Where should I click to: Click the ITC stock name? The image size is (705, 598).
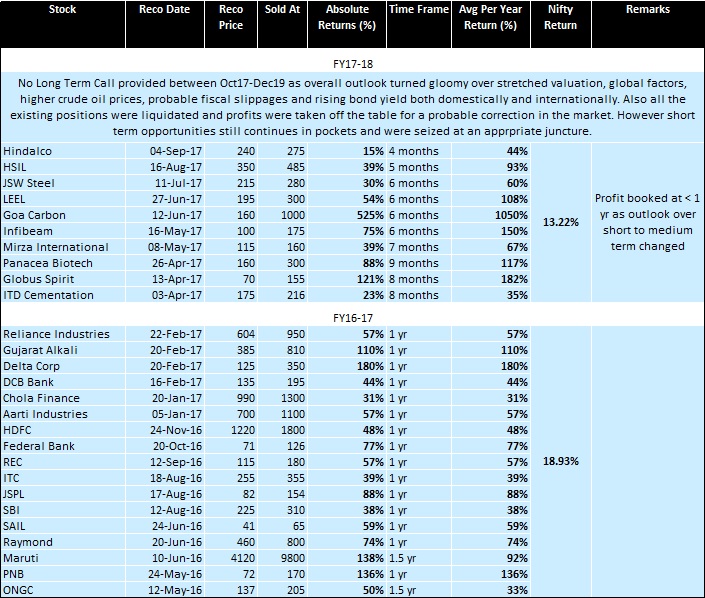11,478
